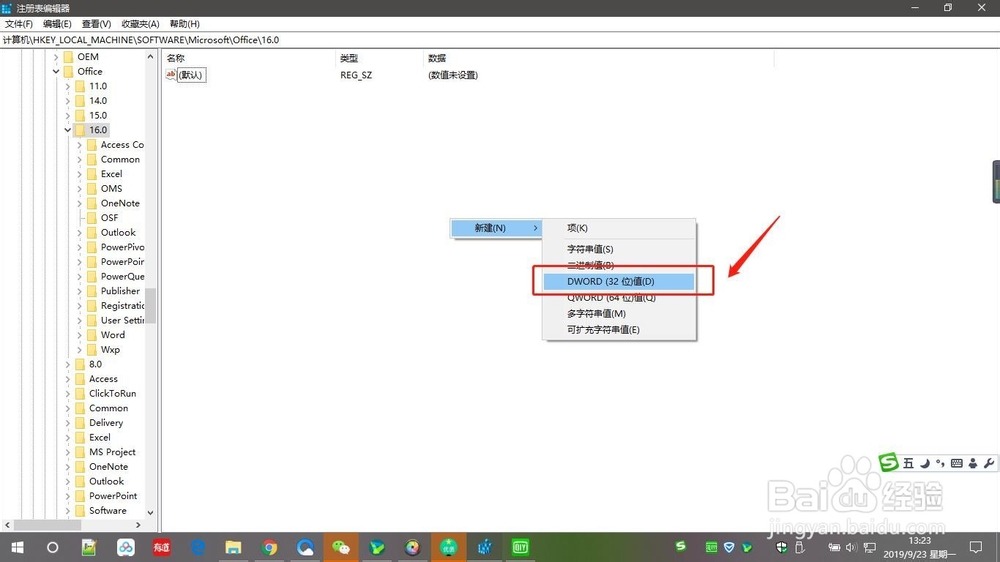Click the 新建(N) context menu entry
The image size is (1000, 562).
pos(496,228)
